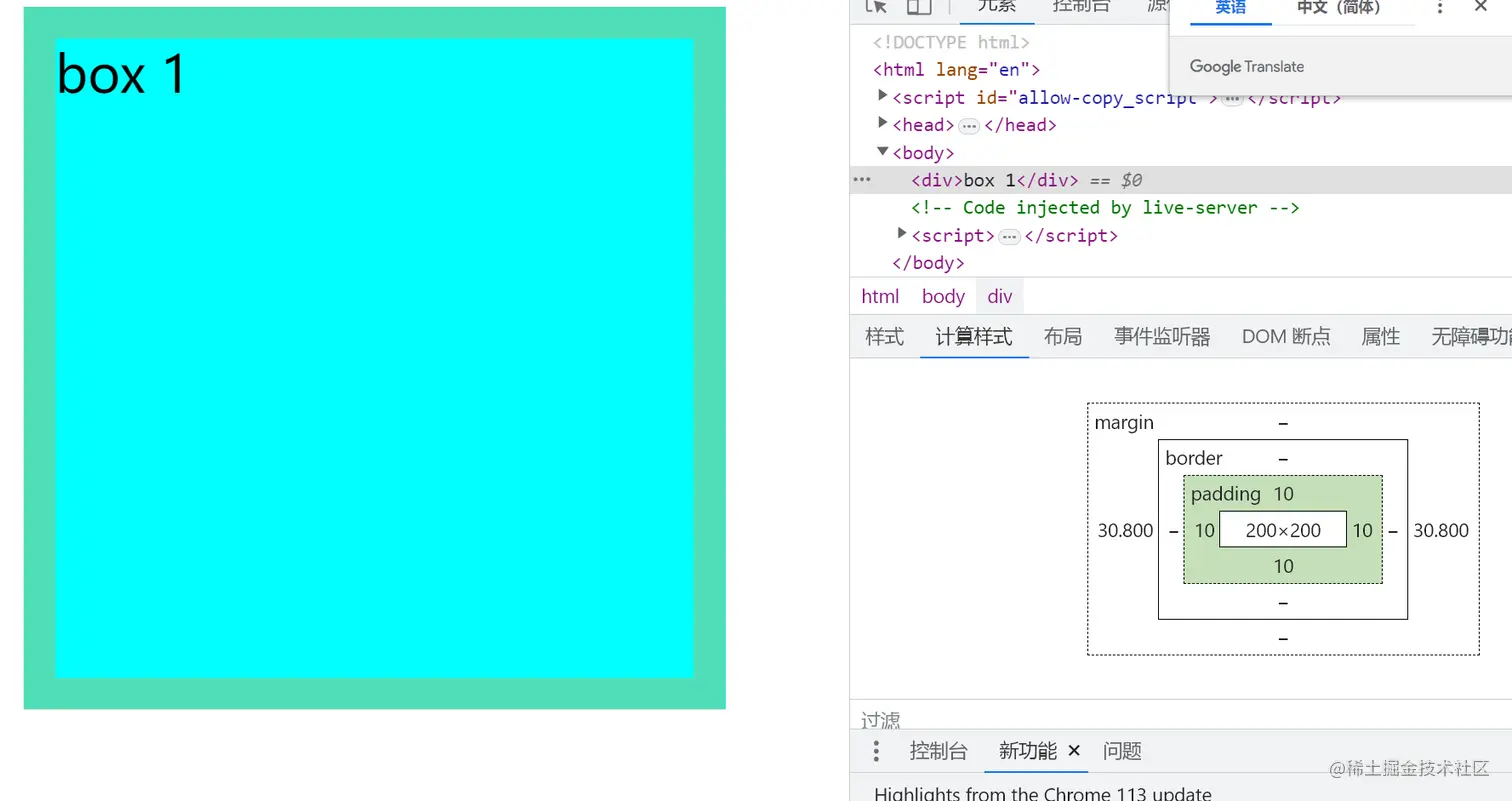
Task: Click the ellipsis to expand head contents
Action: 969,125
